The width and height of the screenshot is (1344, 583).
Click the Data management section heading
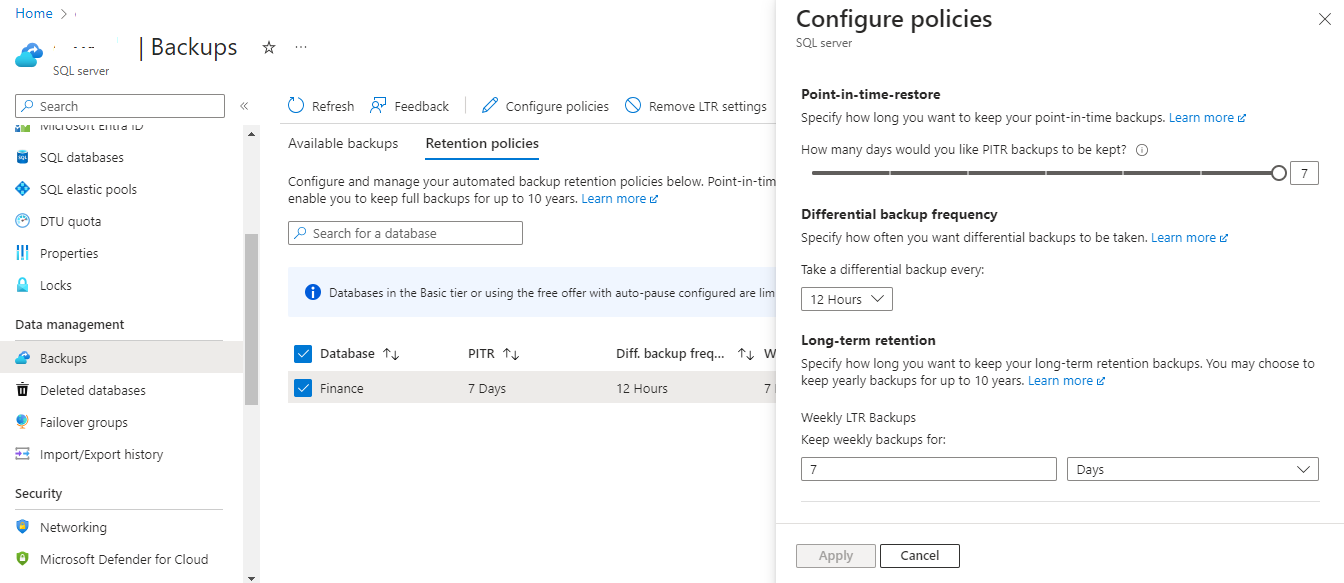click(x=70, y=324)
